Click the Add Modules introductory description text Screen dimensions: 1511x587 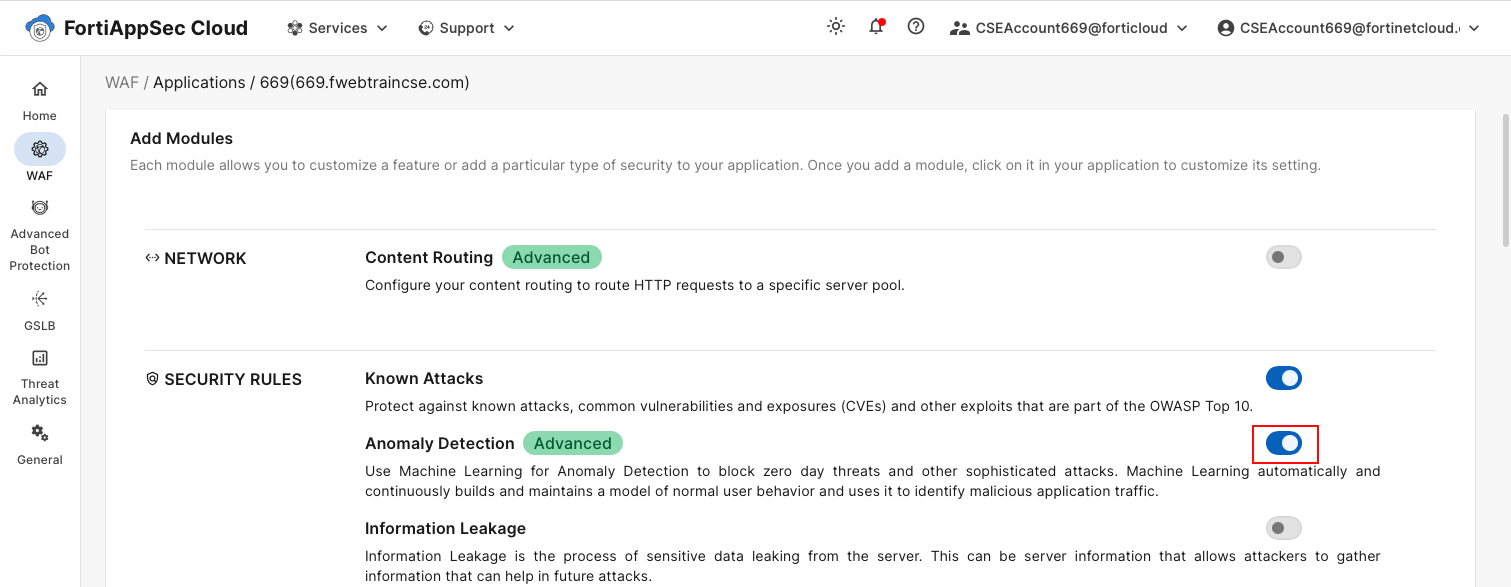tap(725, 165)
